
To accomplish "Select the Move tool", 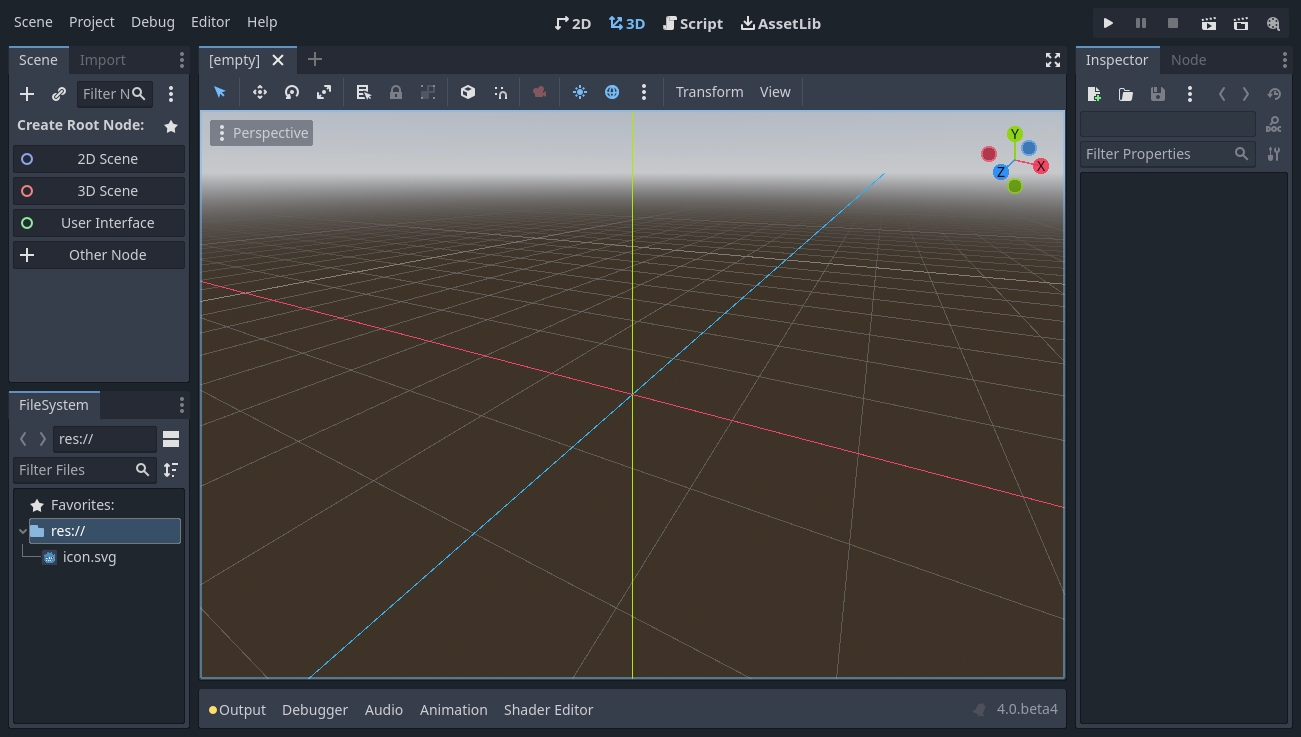I will click(259, 92).
